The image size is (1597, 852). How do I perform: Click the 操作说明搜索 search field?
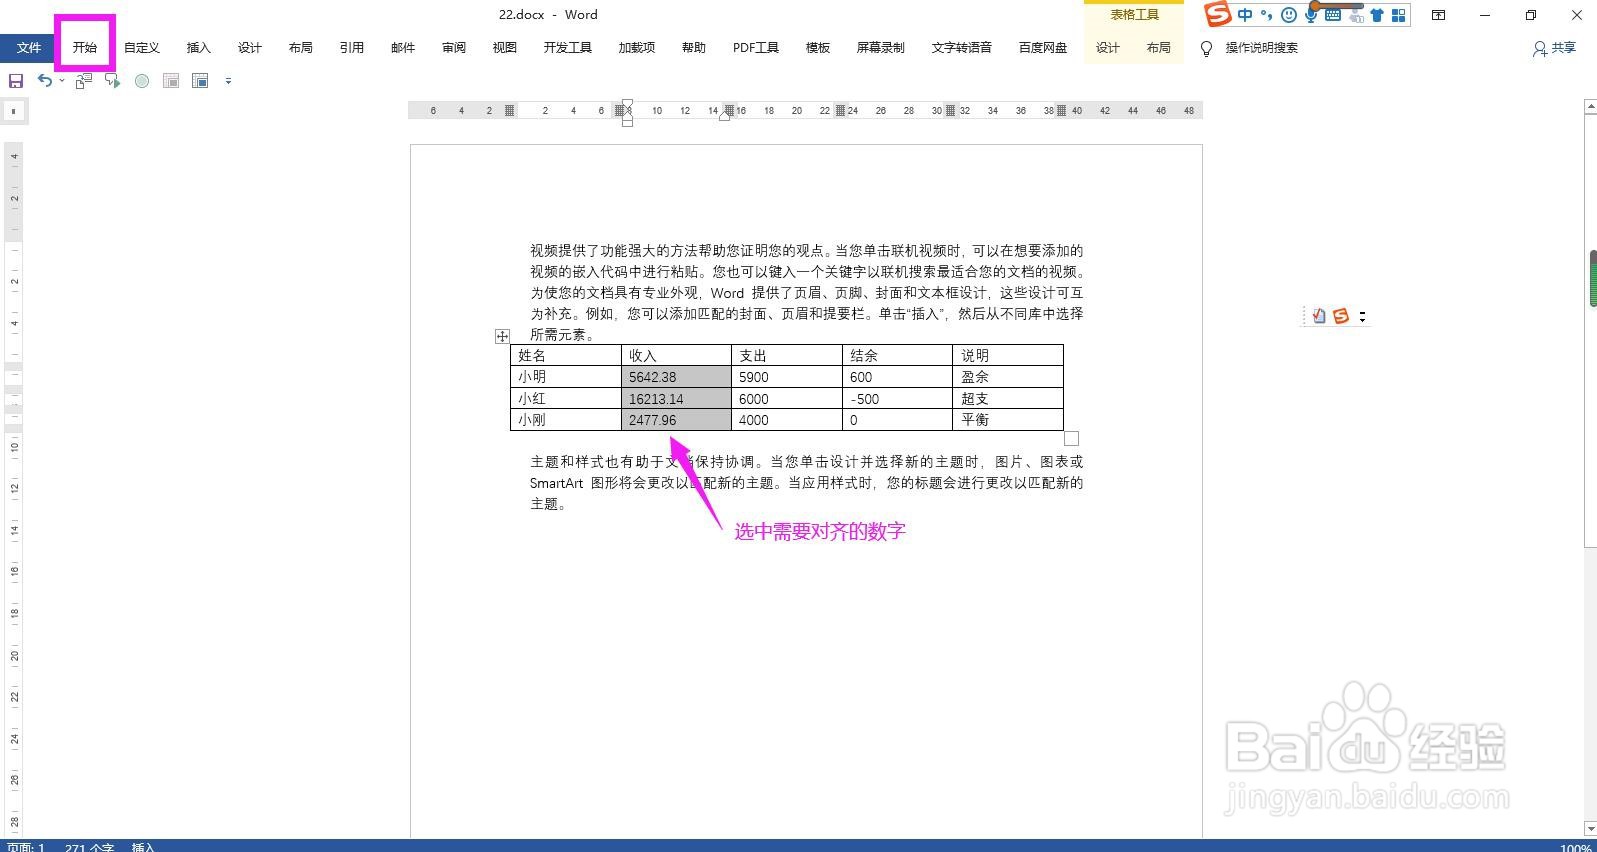(1261, 48)
